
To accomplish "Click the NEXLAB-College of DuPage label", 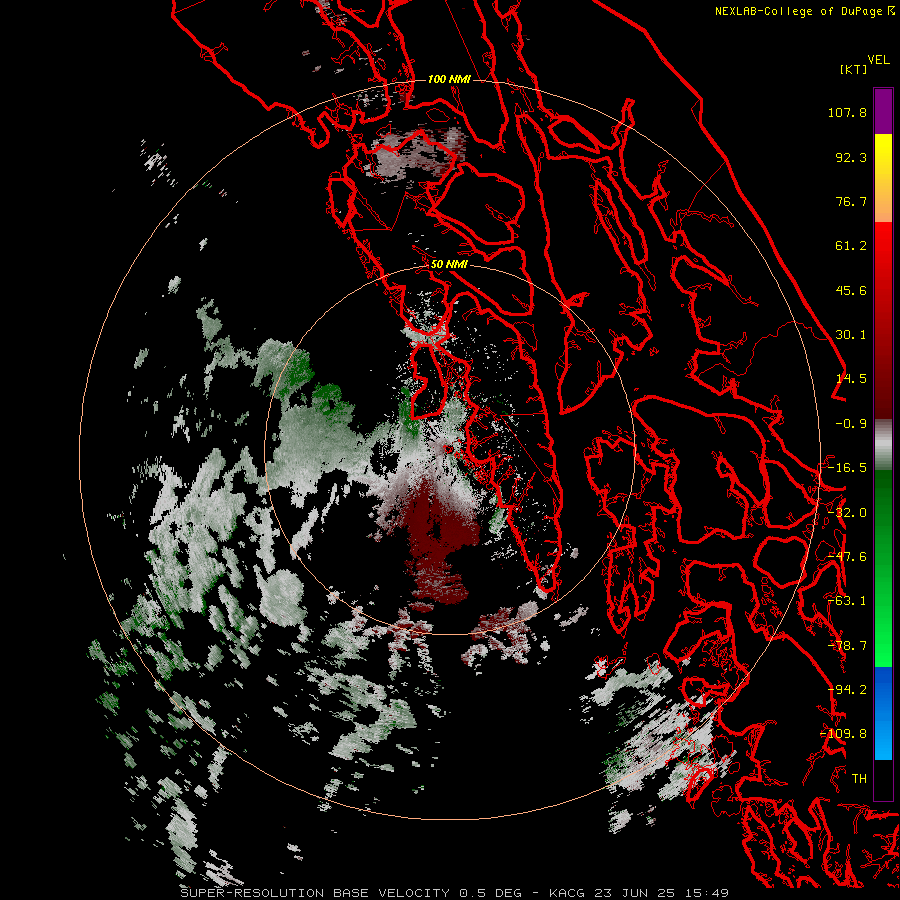I will click(x=800, y=11).
